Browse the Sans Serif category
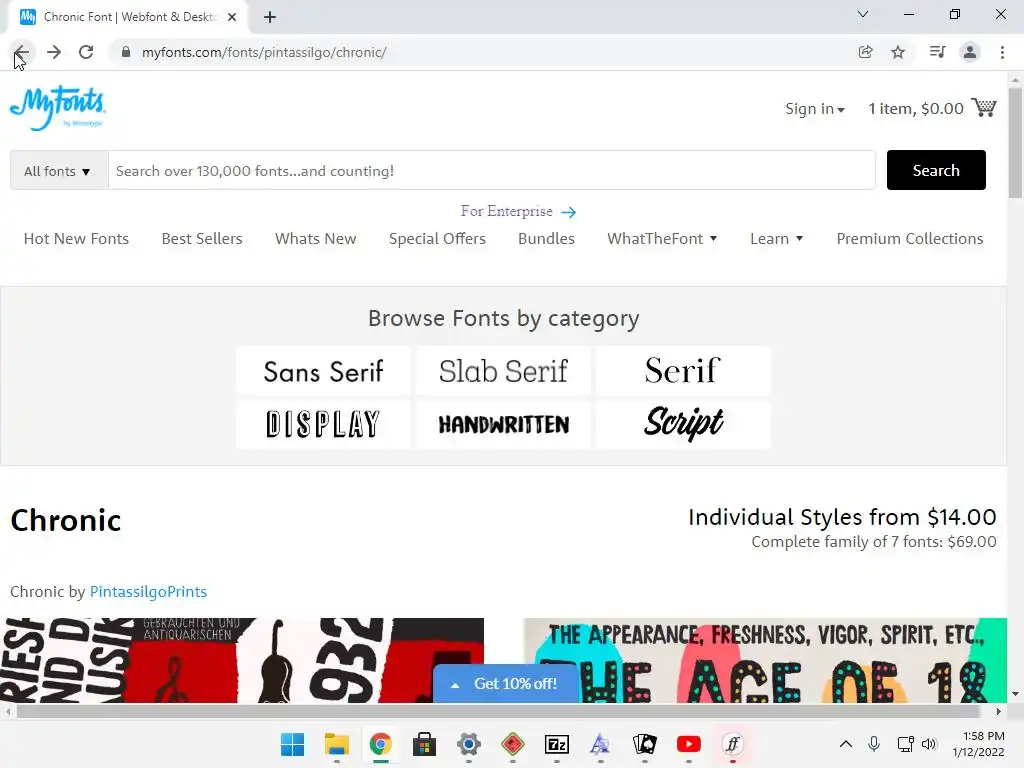1024x768 pixels. (323, 371)
